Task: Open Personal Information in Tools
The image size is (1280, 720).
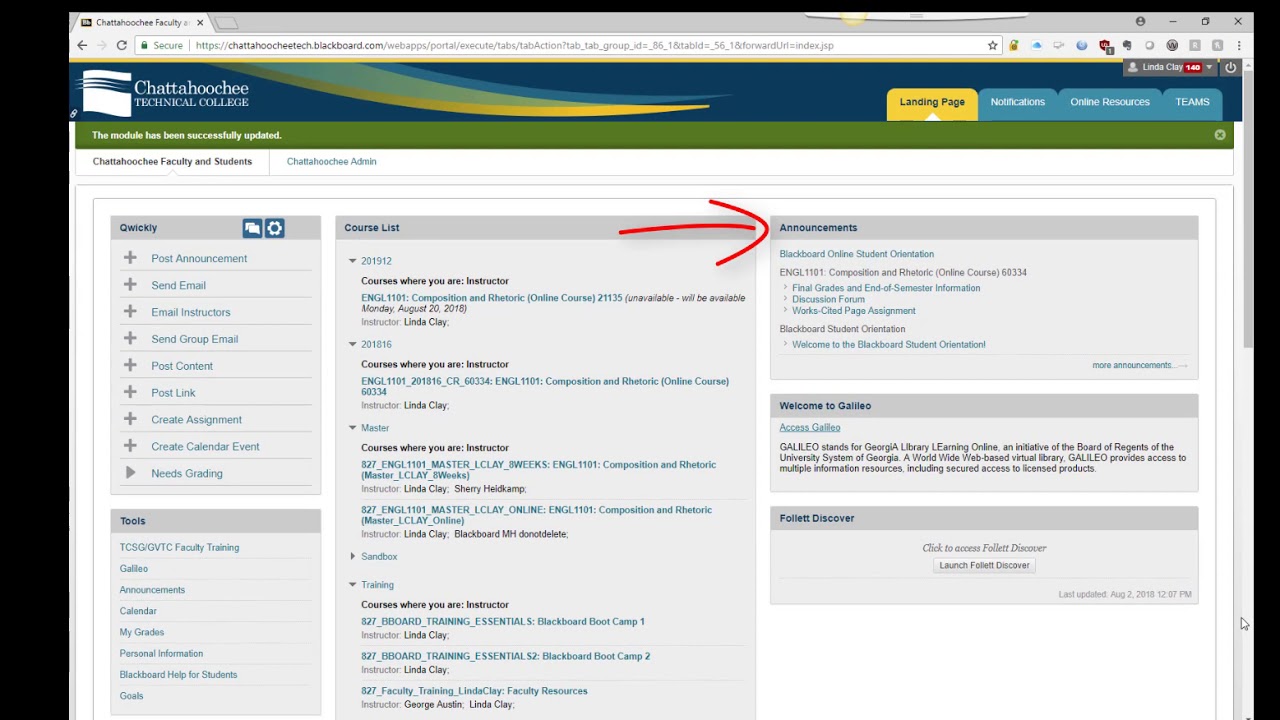Action: 161,654
